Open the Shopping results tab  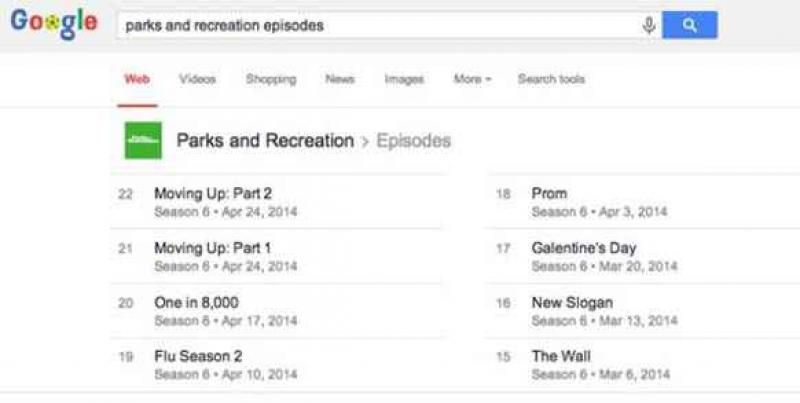(270, 79)
